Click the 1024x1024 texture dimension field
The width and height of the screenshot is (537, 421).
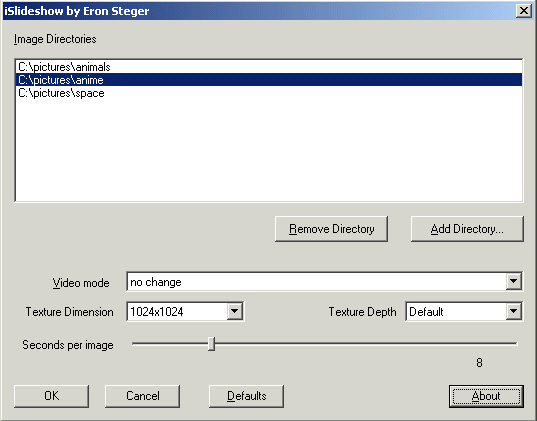[x=177, y=311]
